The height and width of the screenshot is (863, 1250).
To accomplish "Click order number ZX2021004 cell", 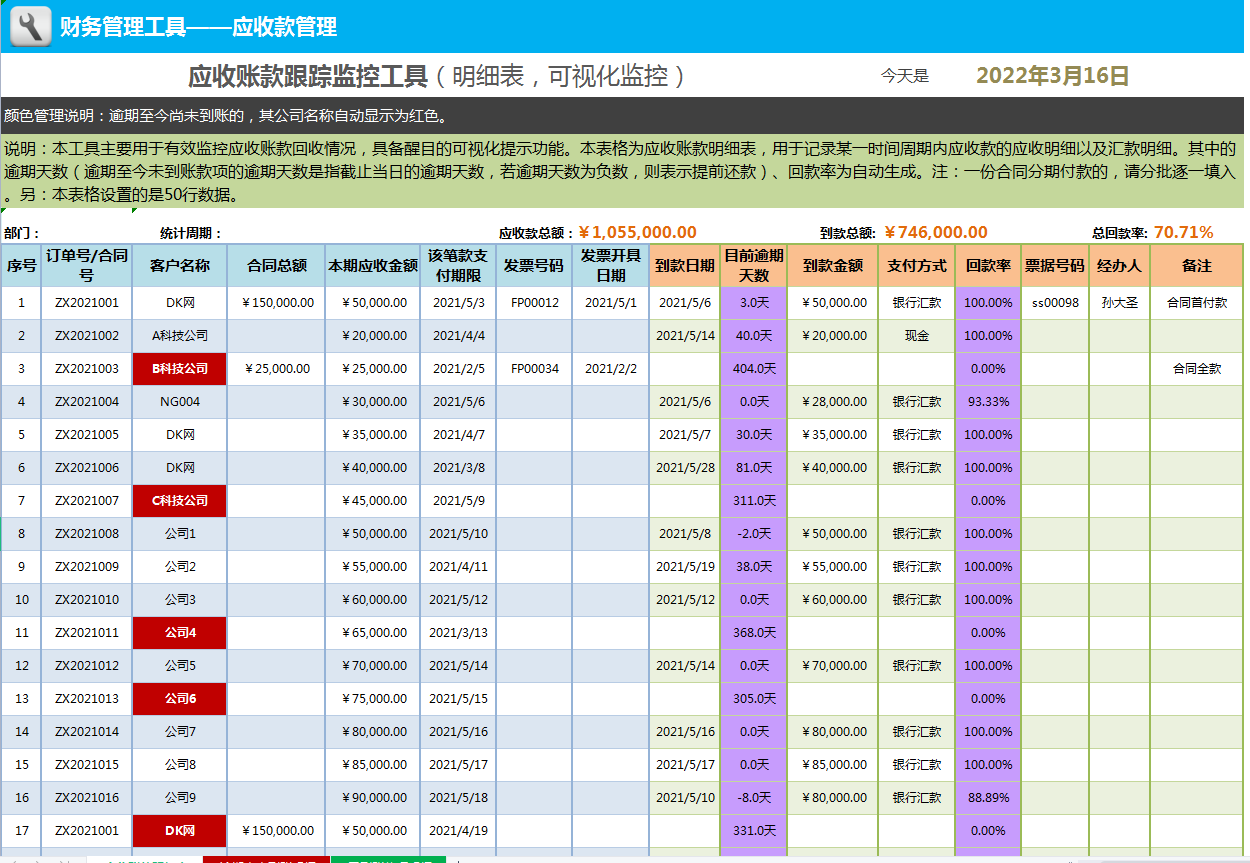I will 87,402.
